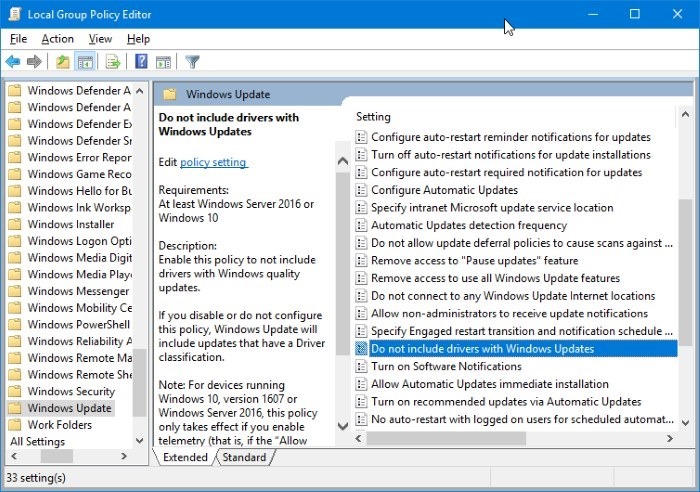Image resolution: width=700 pixels, height=492 pixels.
Task: Click description pane scroll down arrow
Action: click(x=343, y=426)
